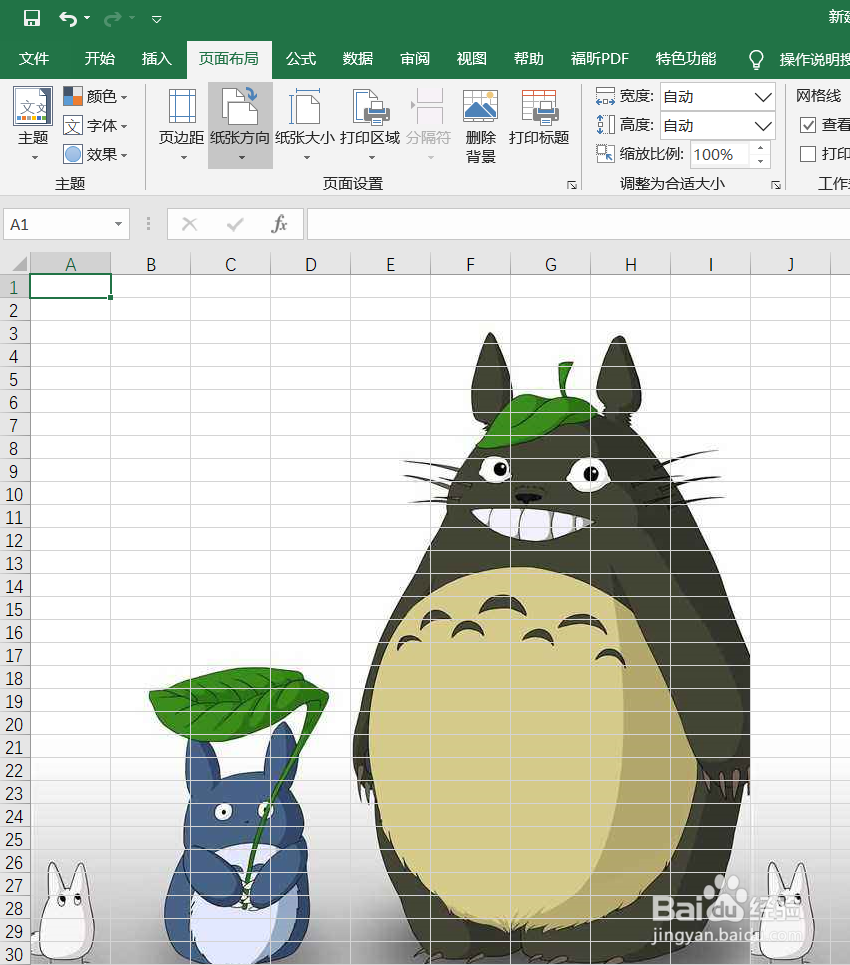Open the 特色功能 ribbon tab
Viewport: 850px width, 965px height.
pos(686,58)
